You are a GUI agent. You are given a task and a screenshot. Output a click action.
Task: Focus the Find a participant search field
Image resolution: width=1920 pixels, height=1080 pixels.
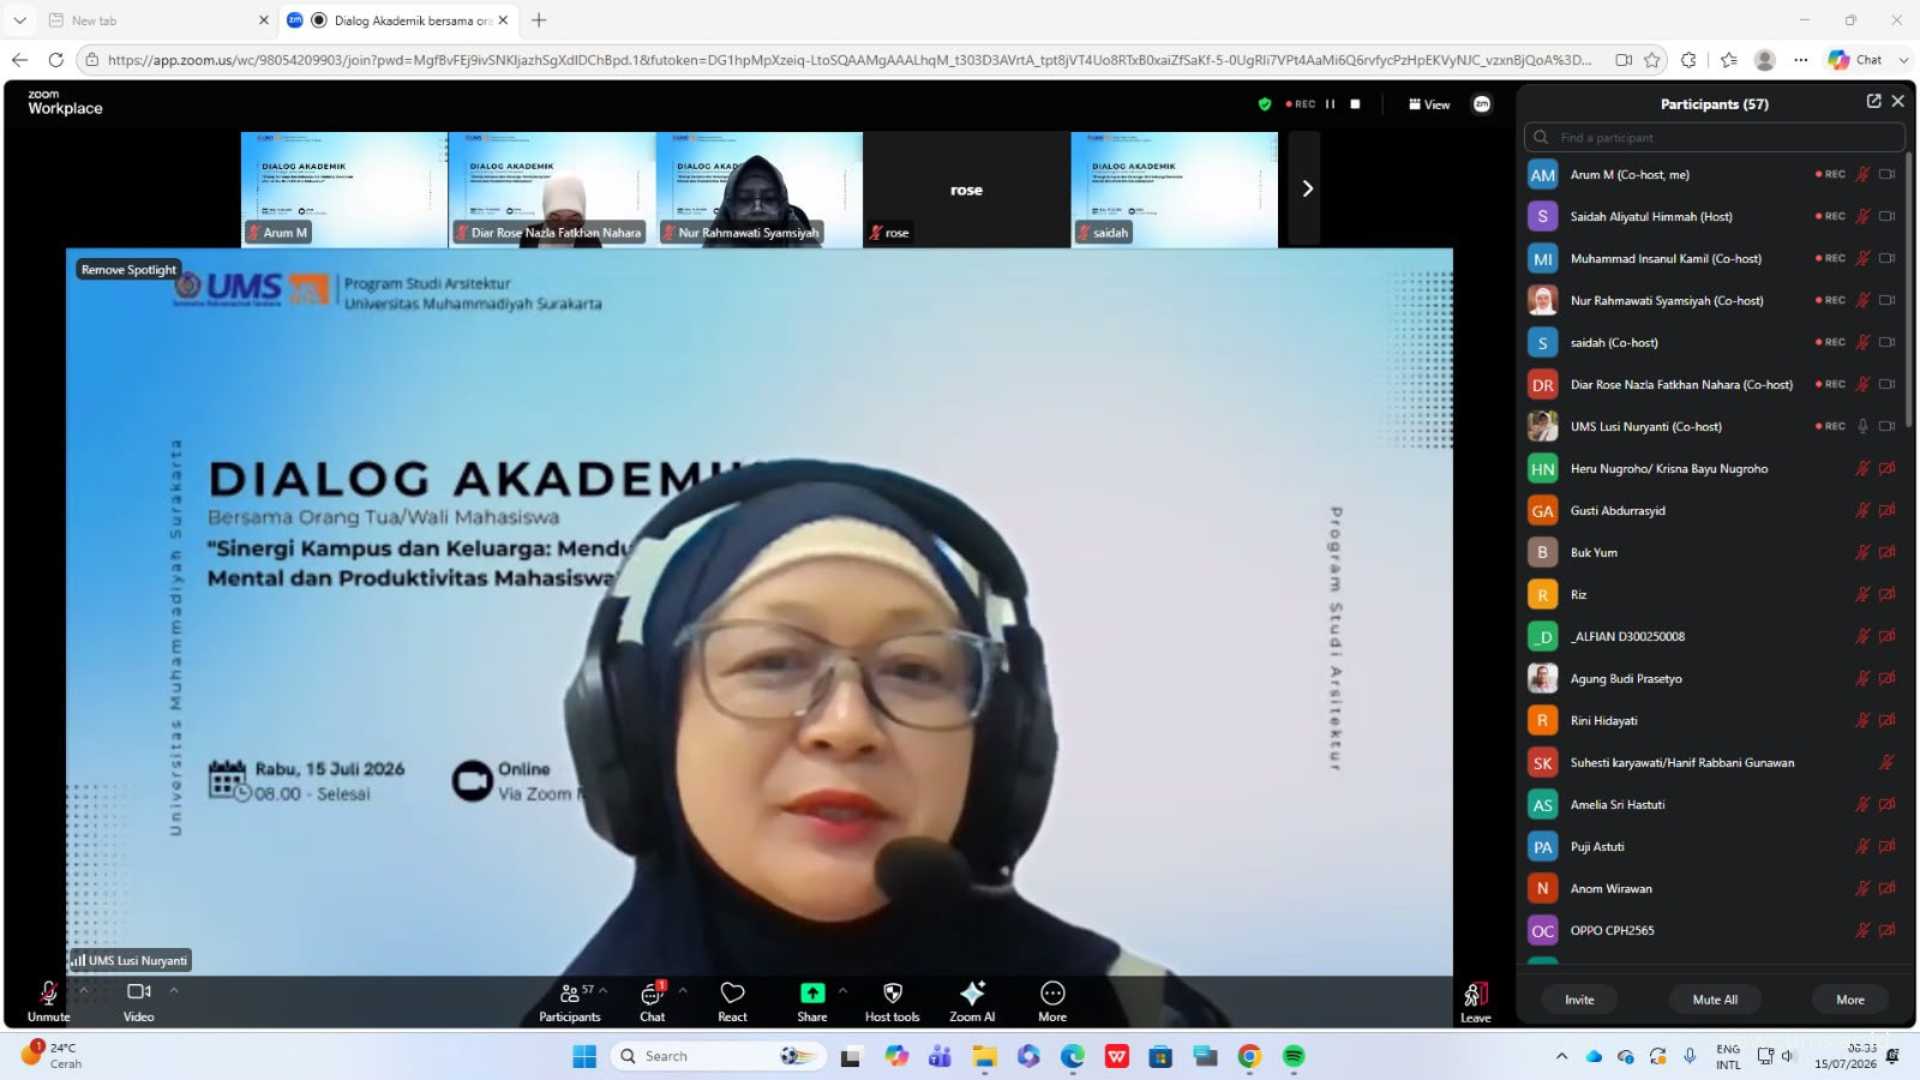point(1714,137)
